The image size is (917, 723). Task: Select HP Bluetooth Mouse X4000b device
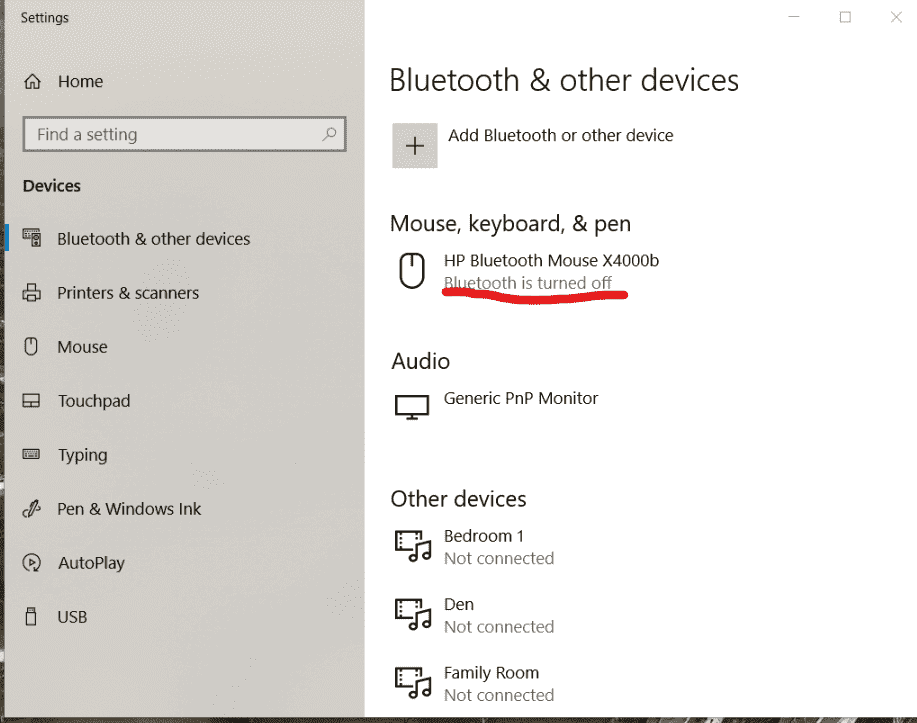pyautogui.click(x=551, y=260)
